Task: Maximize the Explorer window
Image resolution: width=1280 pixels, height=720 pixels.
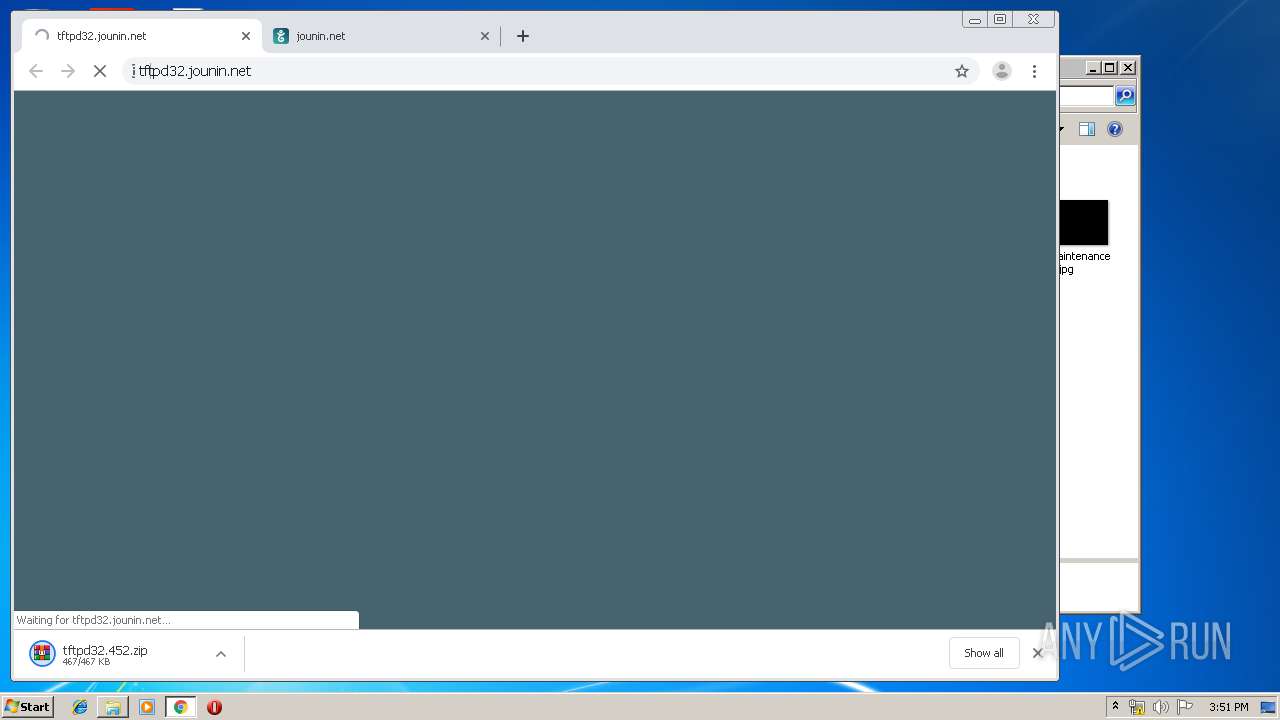Action: pos(1110,68)
